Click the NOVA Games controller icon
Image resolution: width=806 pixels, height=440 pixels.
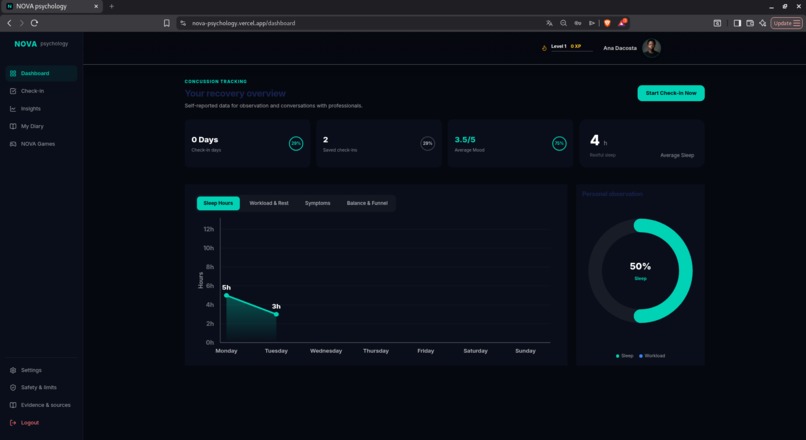click(13, 144)
